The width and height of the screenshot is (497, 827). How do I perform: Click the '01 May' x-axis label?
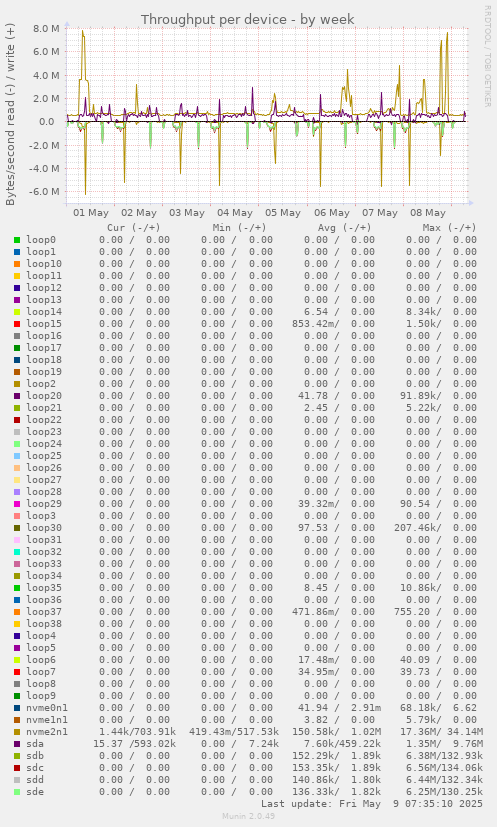(91, 213)
